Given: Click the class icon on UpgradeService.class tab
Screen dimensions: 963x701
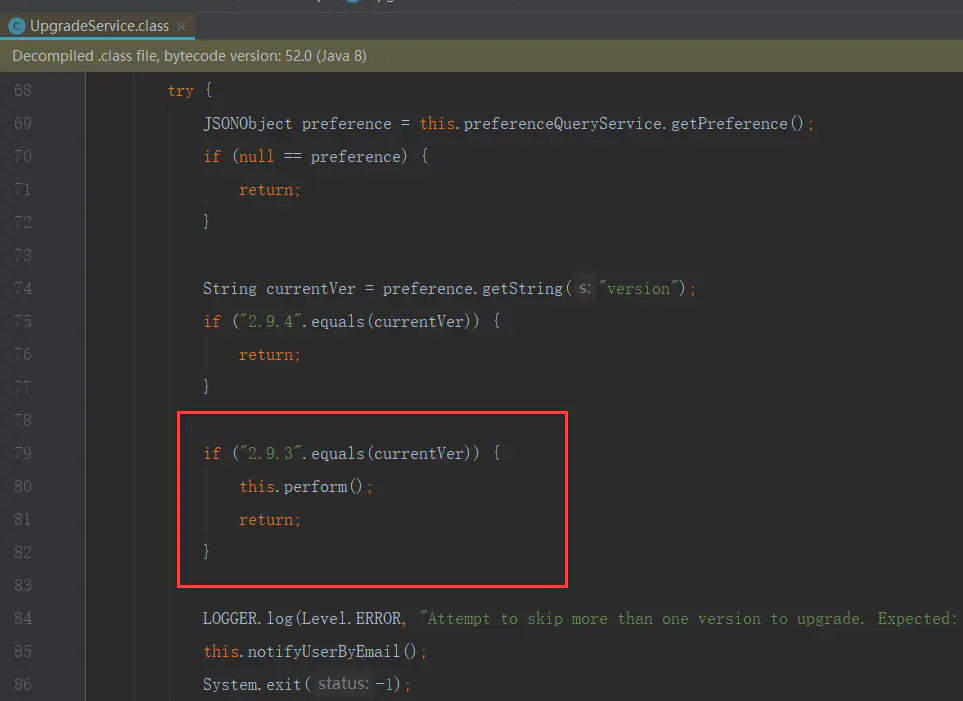Looking at the screenshot, I should coord(16,26).
